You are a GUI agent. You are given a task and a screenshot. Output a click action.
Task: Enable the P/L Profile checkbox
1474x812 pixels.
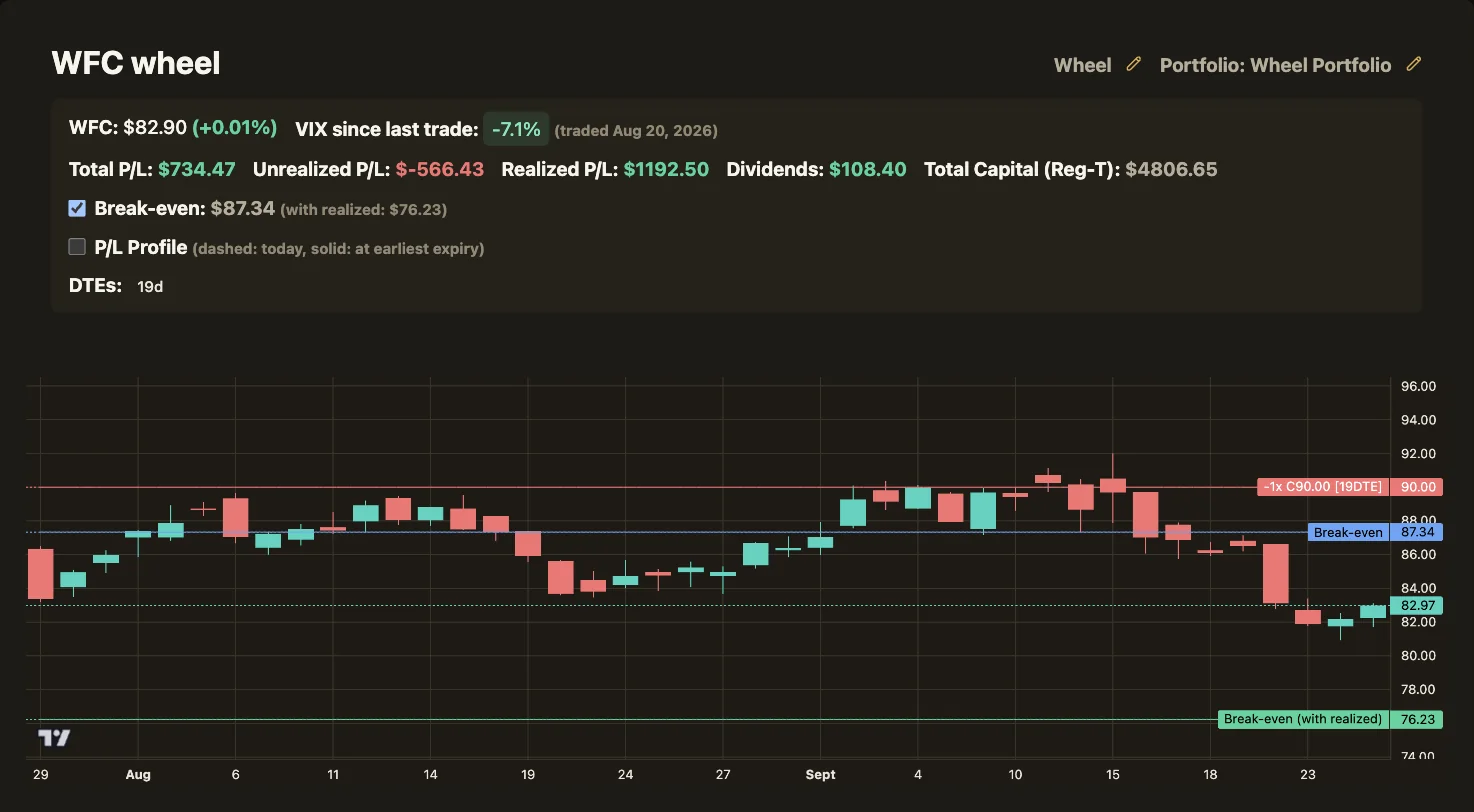[x=77, y=246]
